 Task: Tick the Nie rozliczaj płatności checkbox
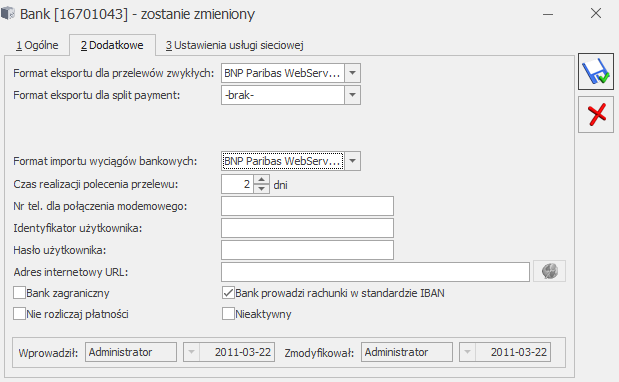click(x=19, y=314)
